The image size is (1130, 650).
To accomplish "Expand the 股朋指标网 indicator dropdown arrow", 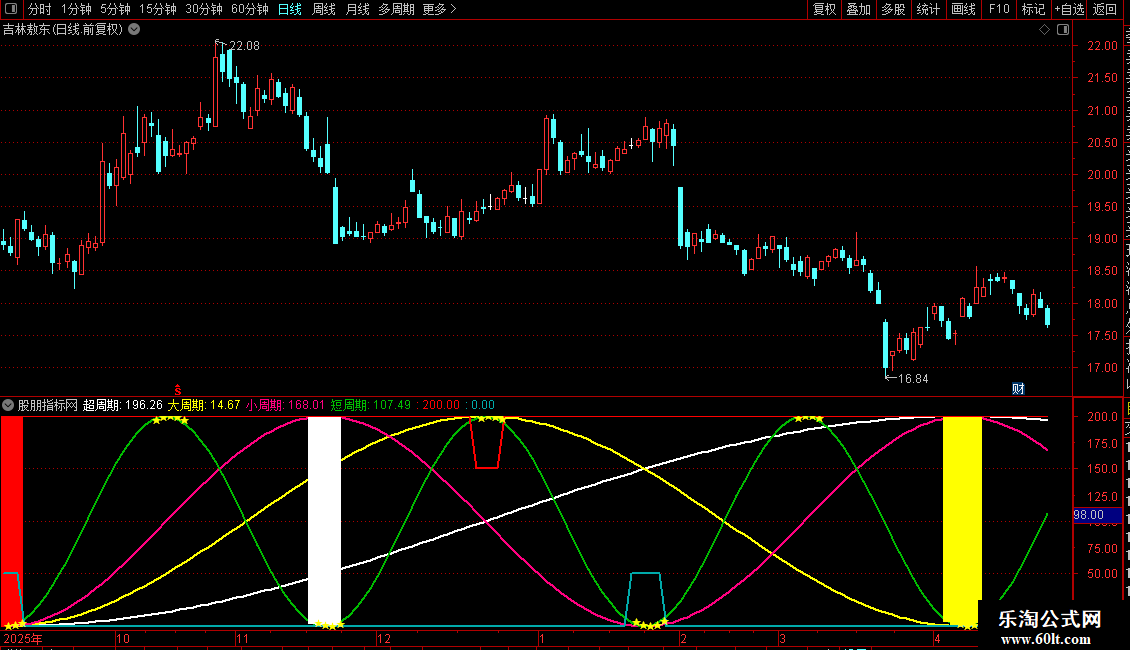I will [x=8, y=405].
